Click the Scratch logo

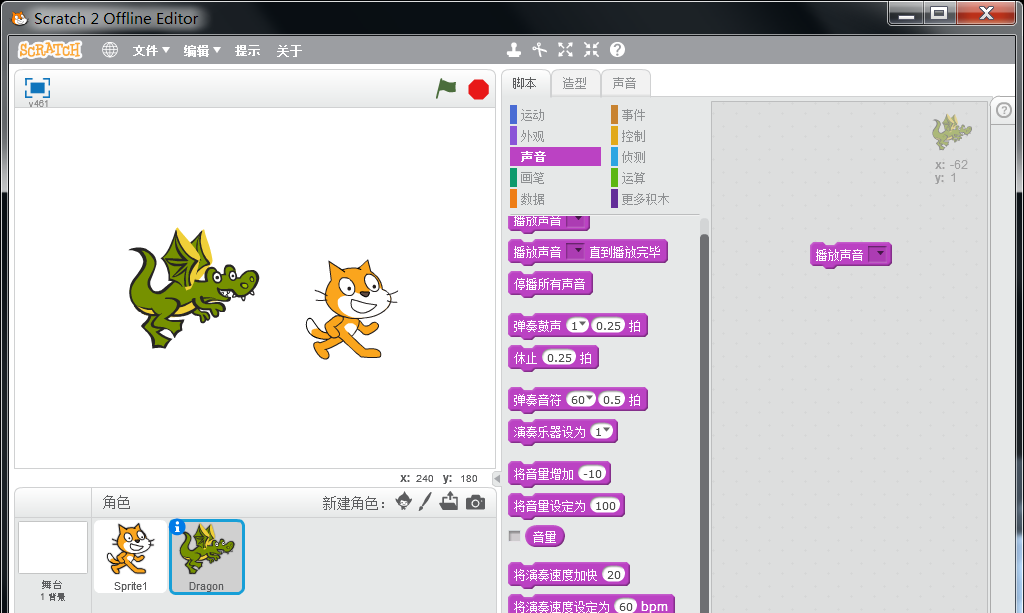tap(50, 50)
